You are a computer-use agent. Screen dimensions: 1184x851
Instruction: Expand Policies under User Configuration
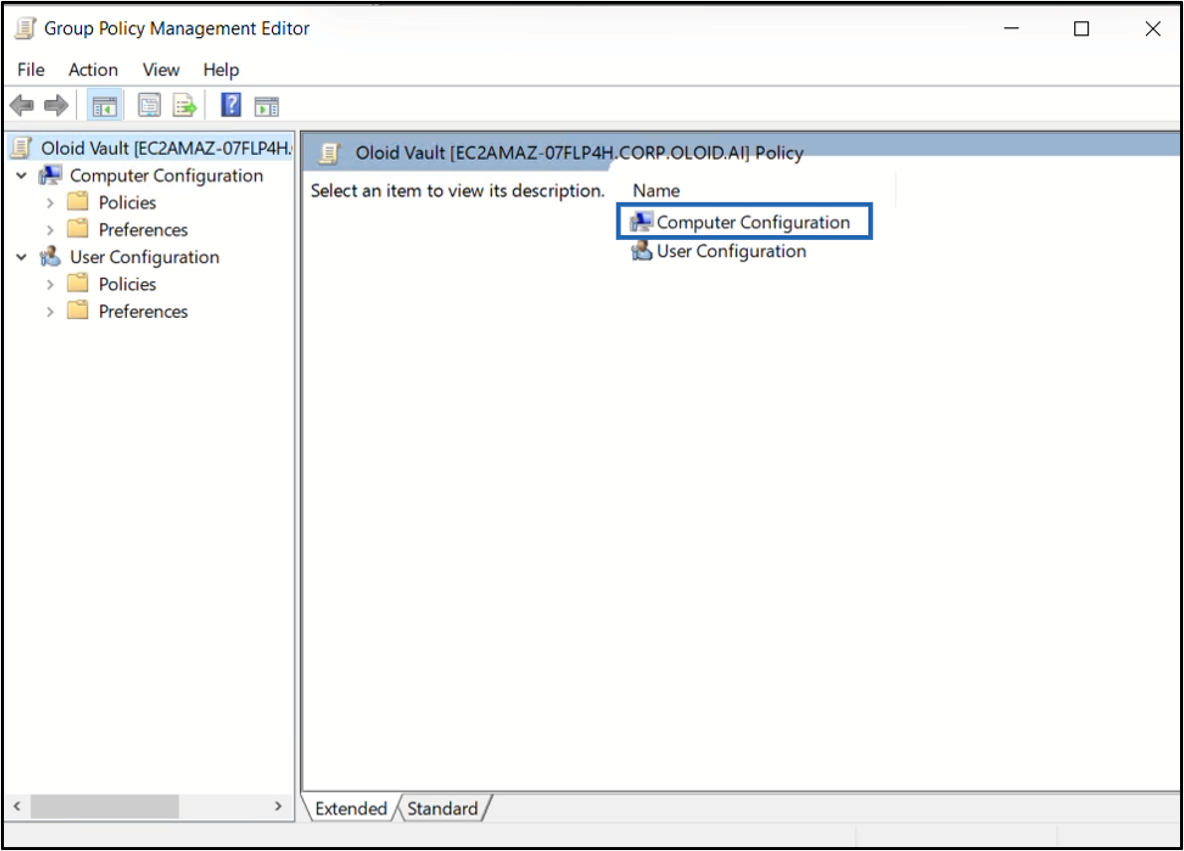[50, 285]
